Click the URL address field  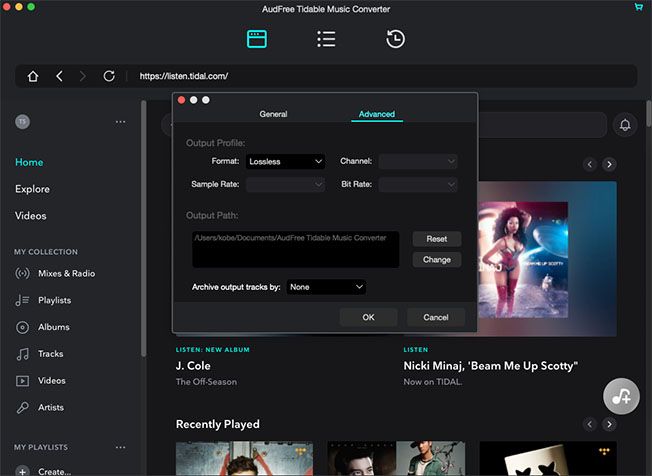(x=184, y=76)
